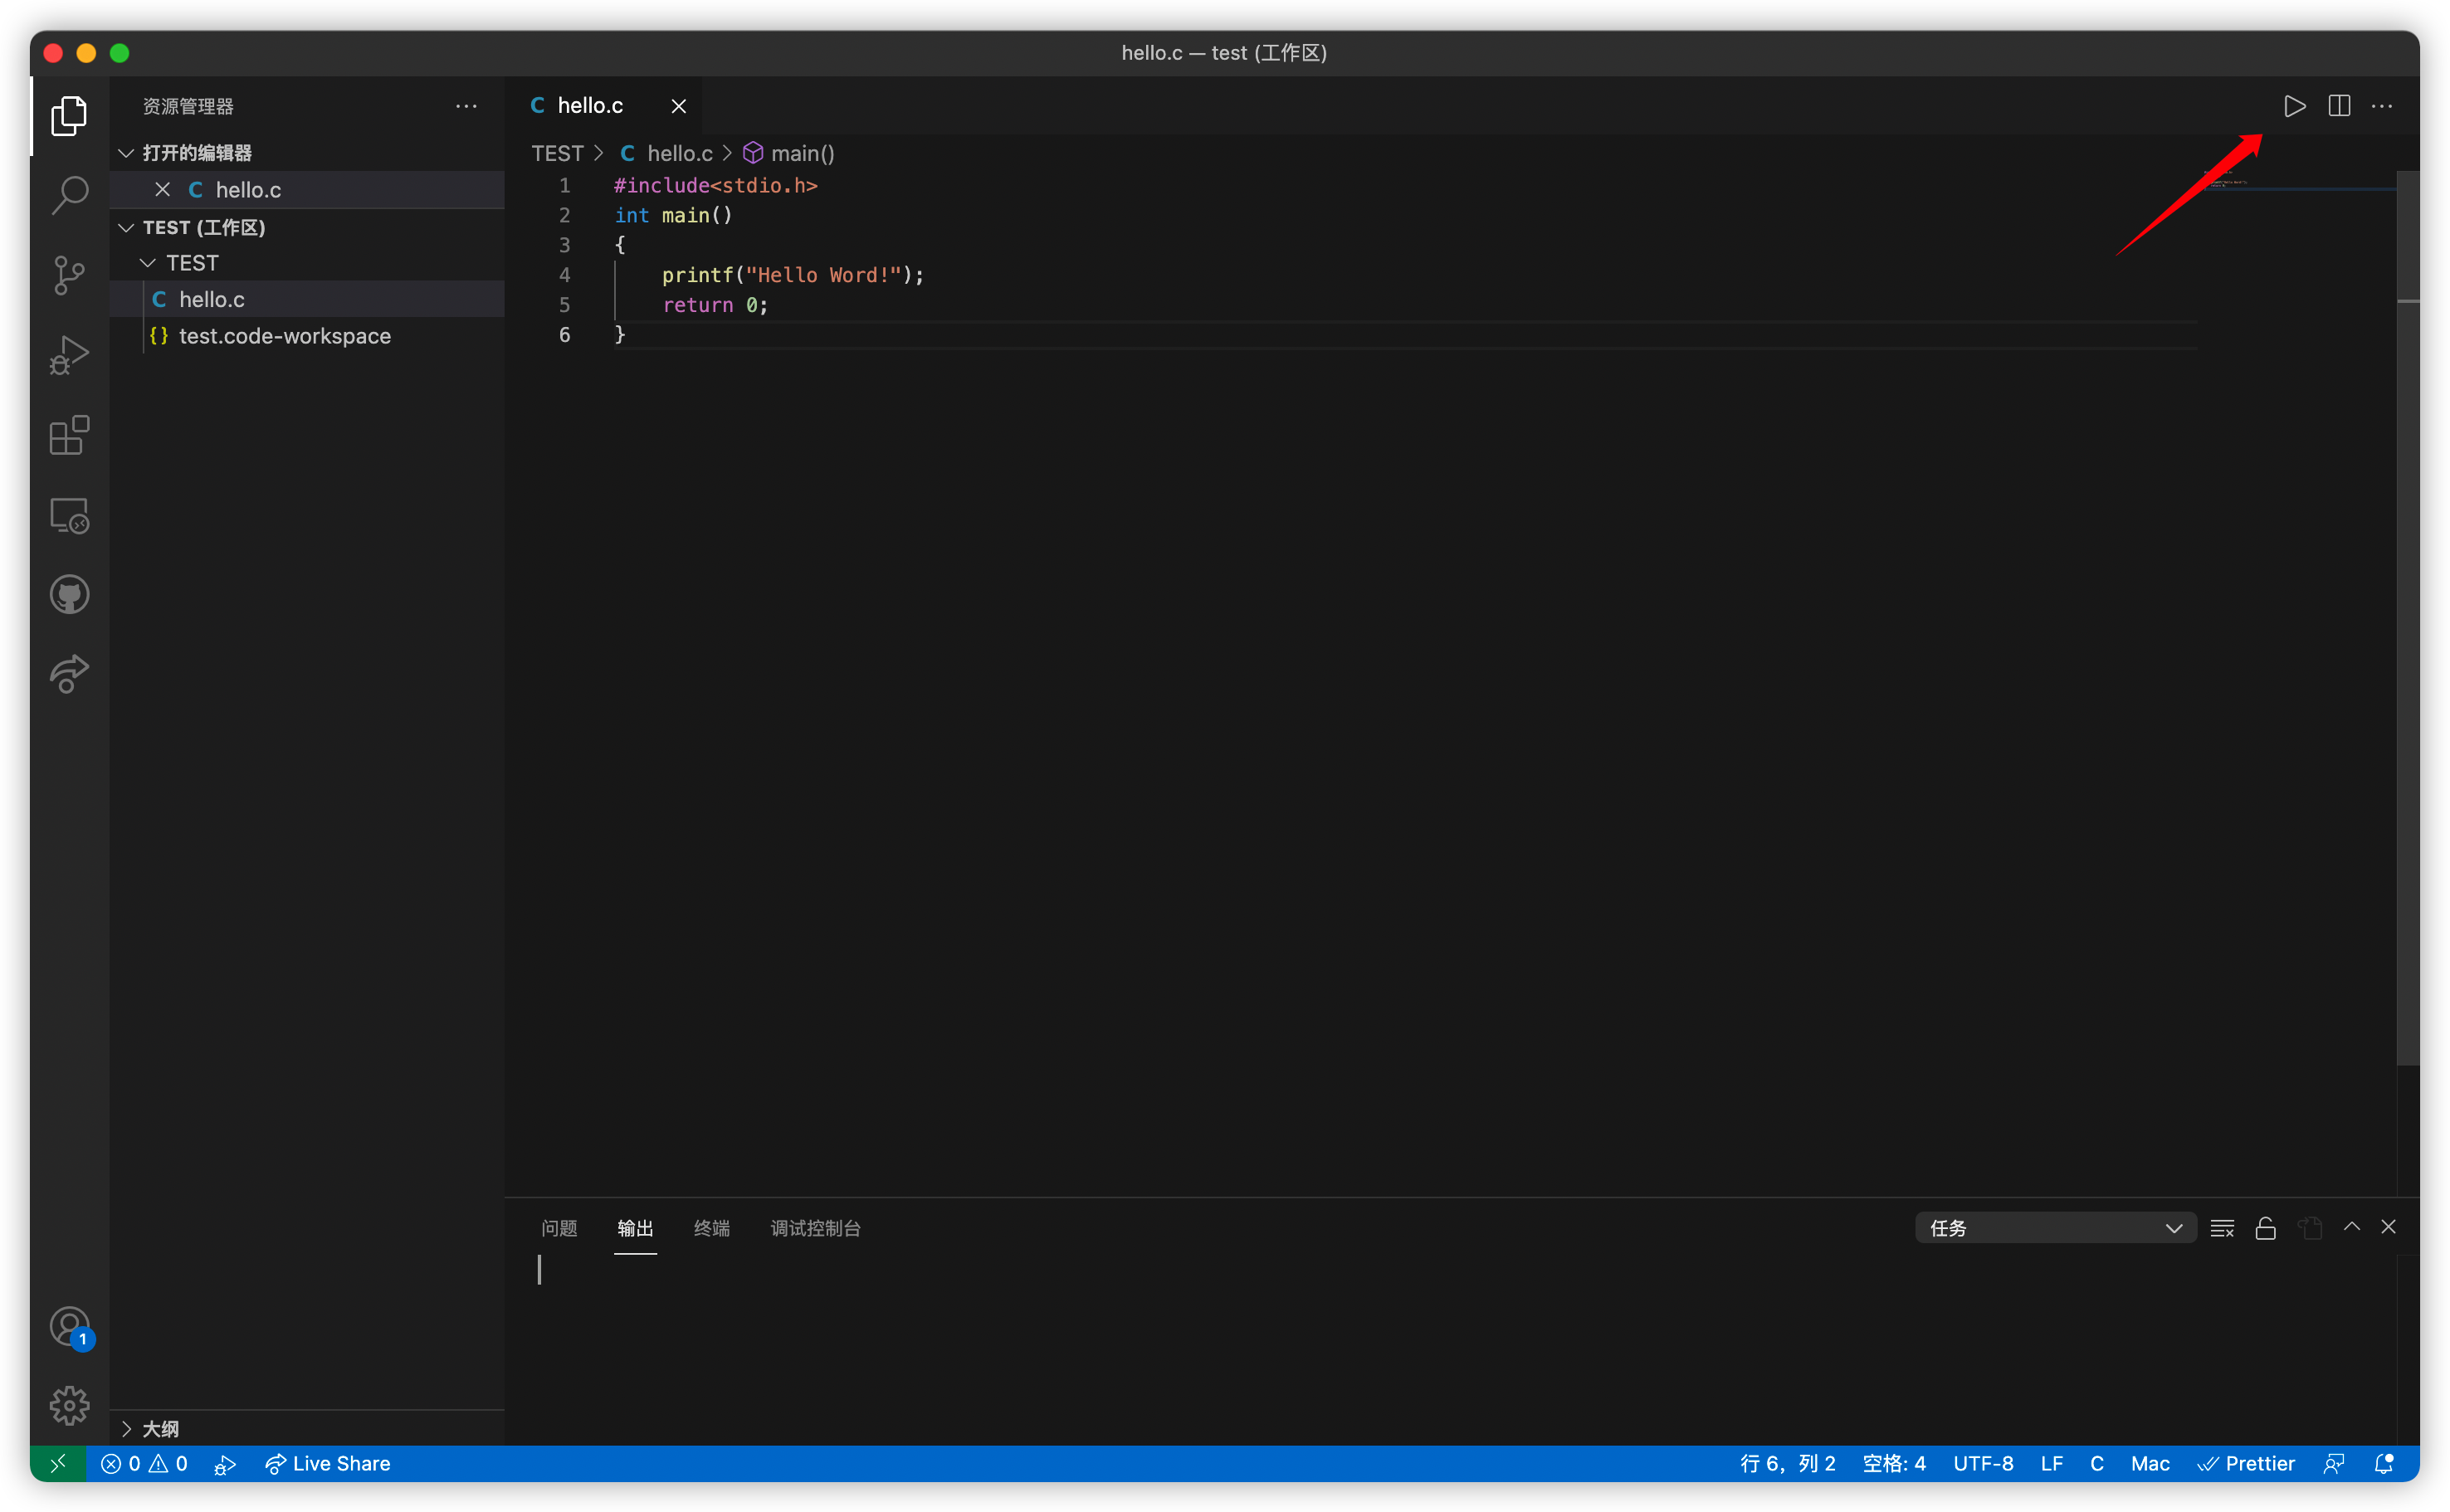This screenshot has width=2450, height=1512.
Task: Open notifications bell in status bar
Action: (2384, 1464)
